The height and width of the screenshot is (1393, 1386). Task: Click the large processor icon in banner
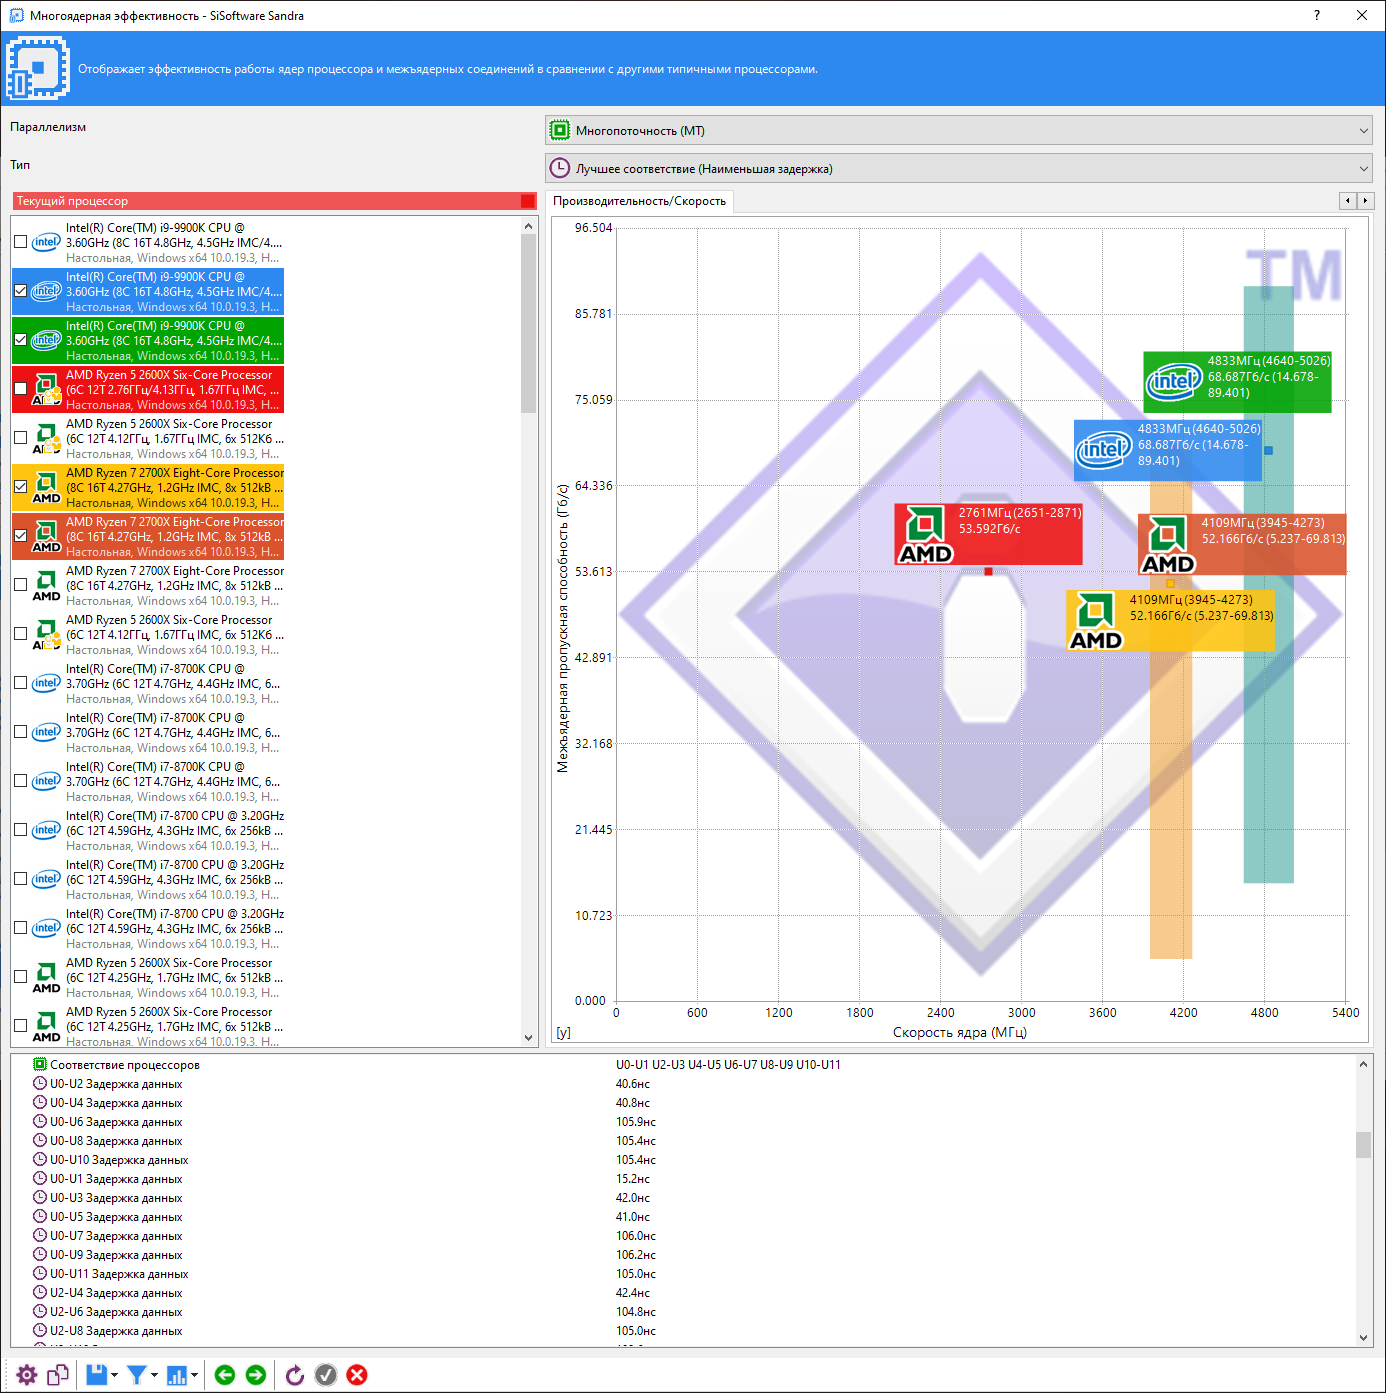tap(38, 68)
